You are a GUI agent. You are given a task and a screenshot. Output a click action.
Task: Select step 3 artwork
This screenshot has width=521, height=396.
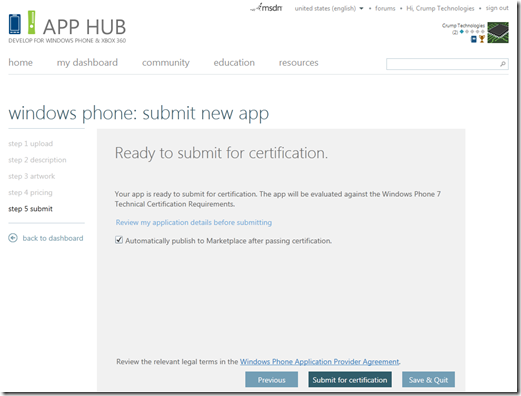[x=32, y=176]
